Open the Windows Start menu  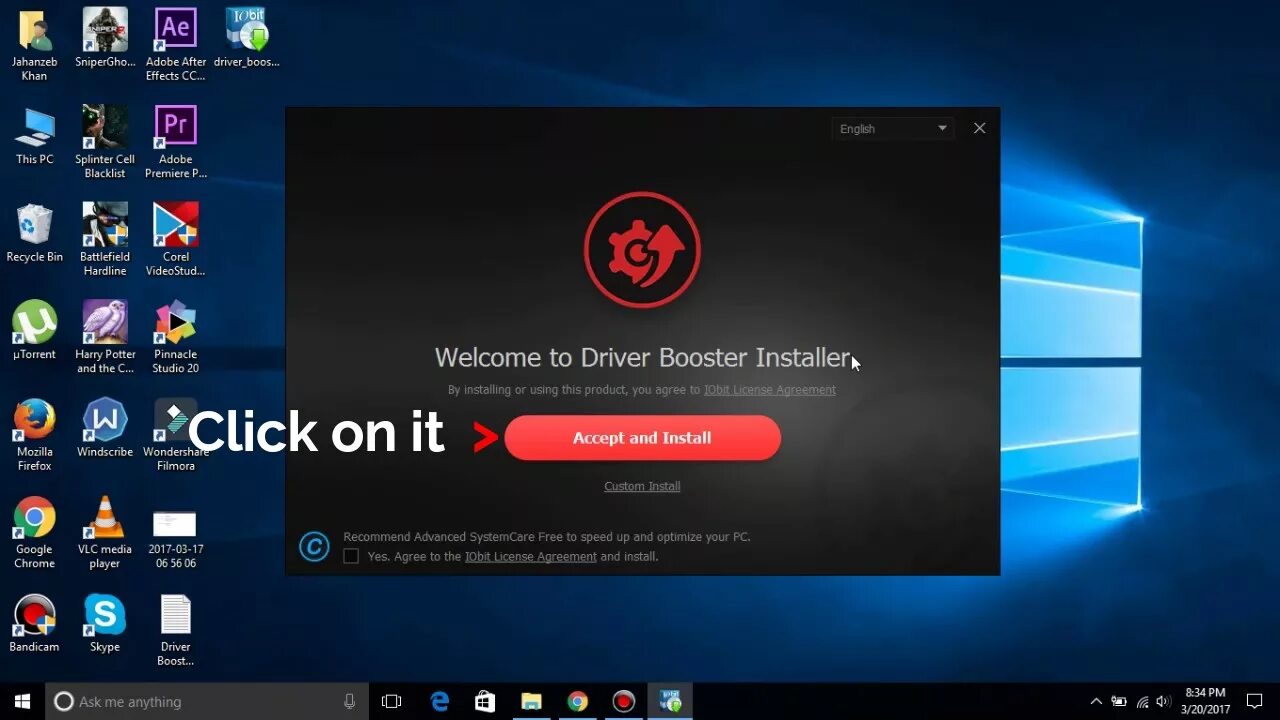[x=22, y=701]
